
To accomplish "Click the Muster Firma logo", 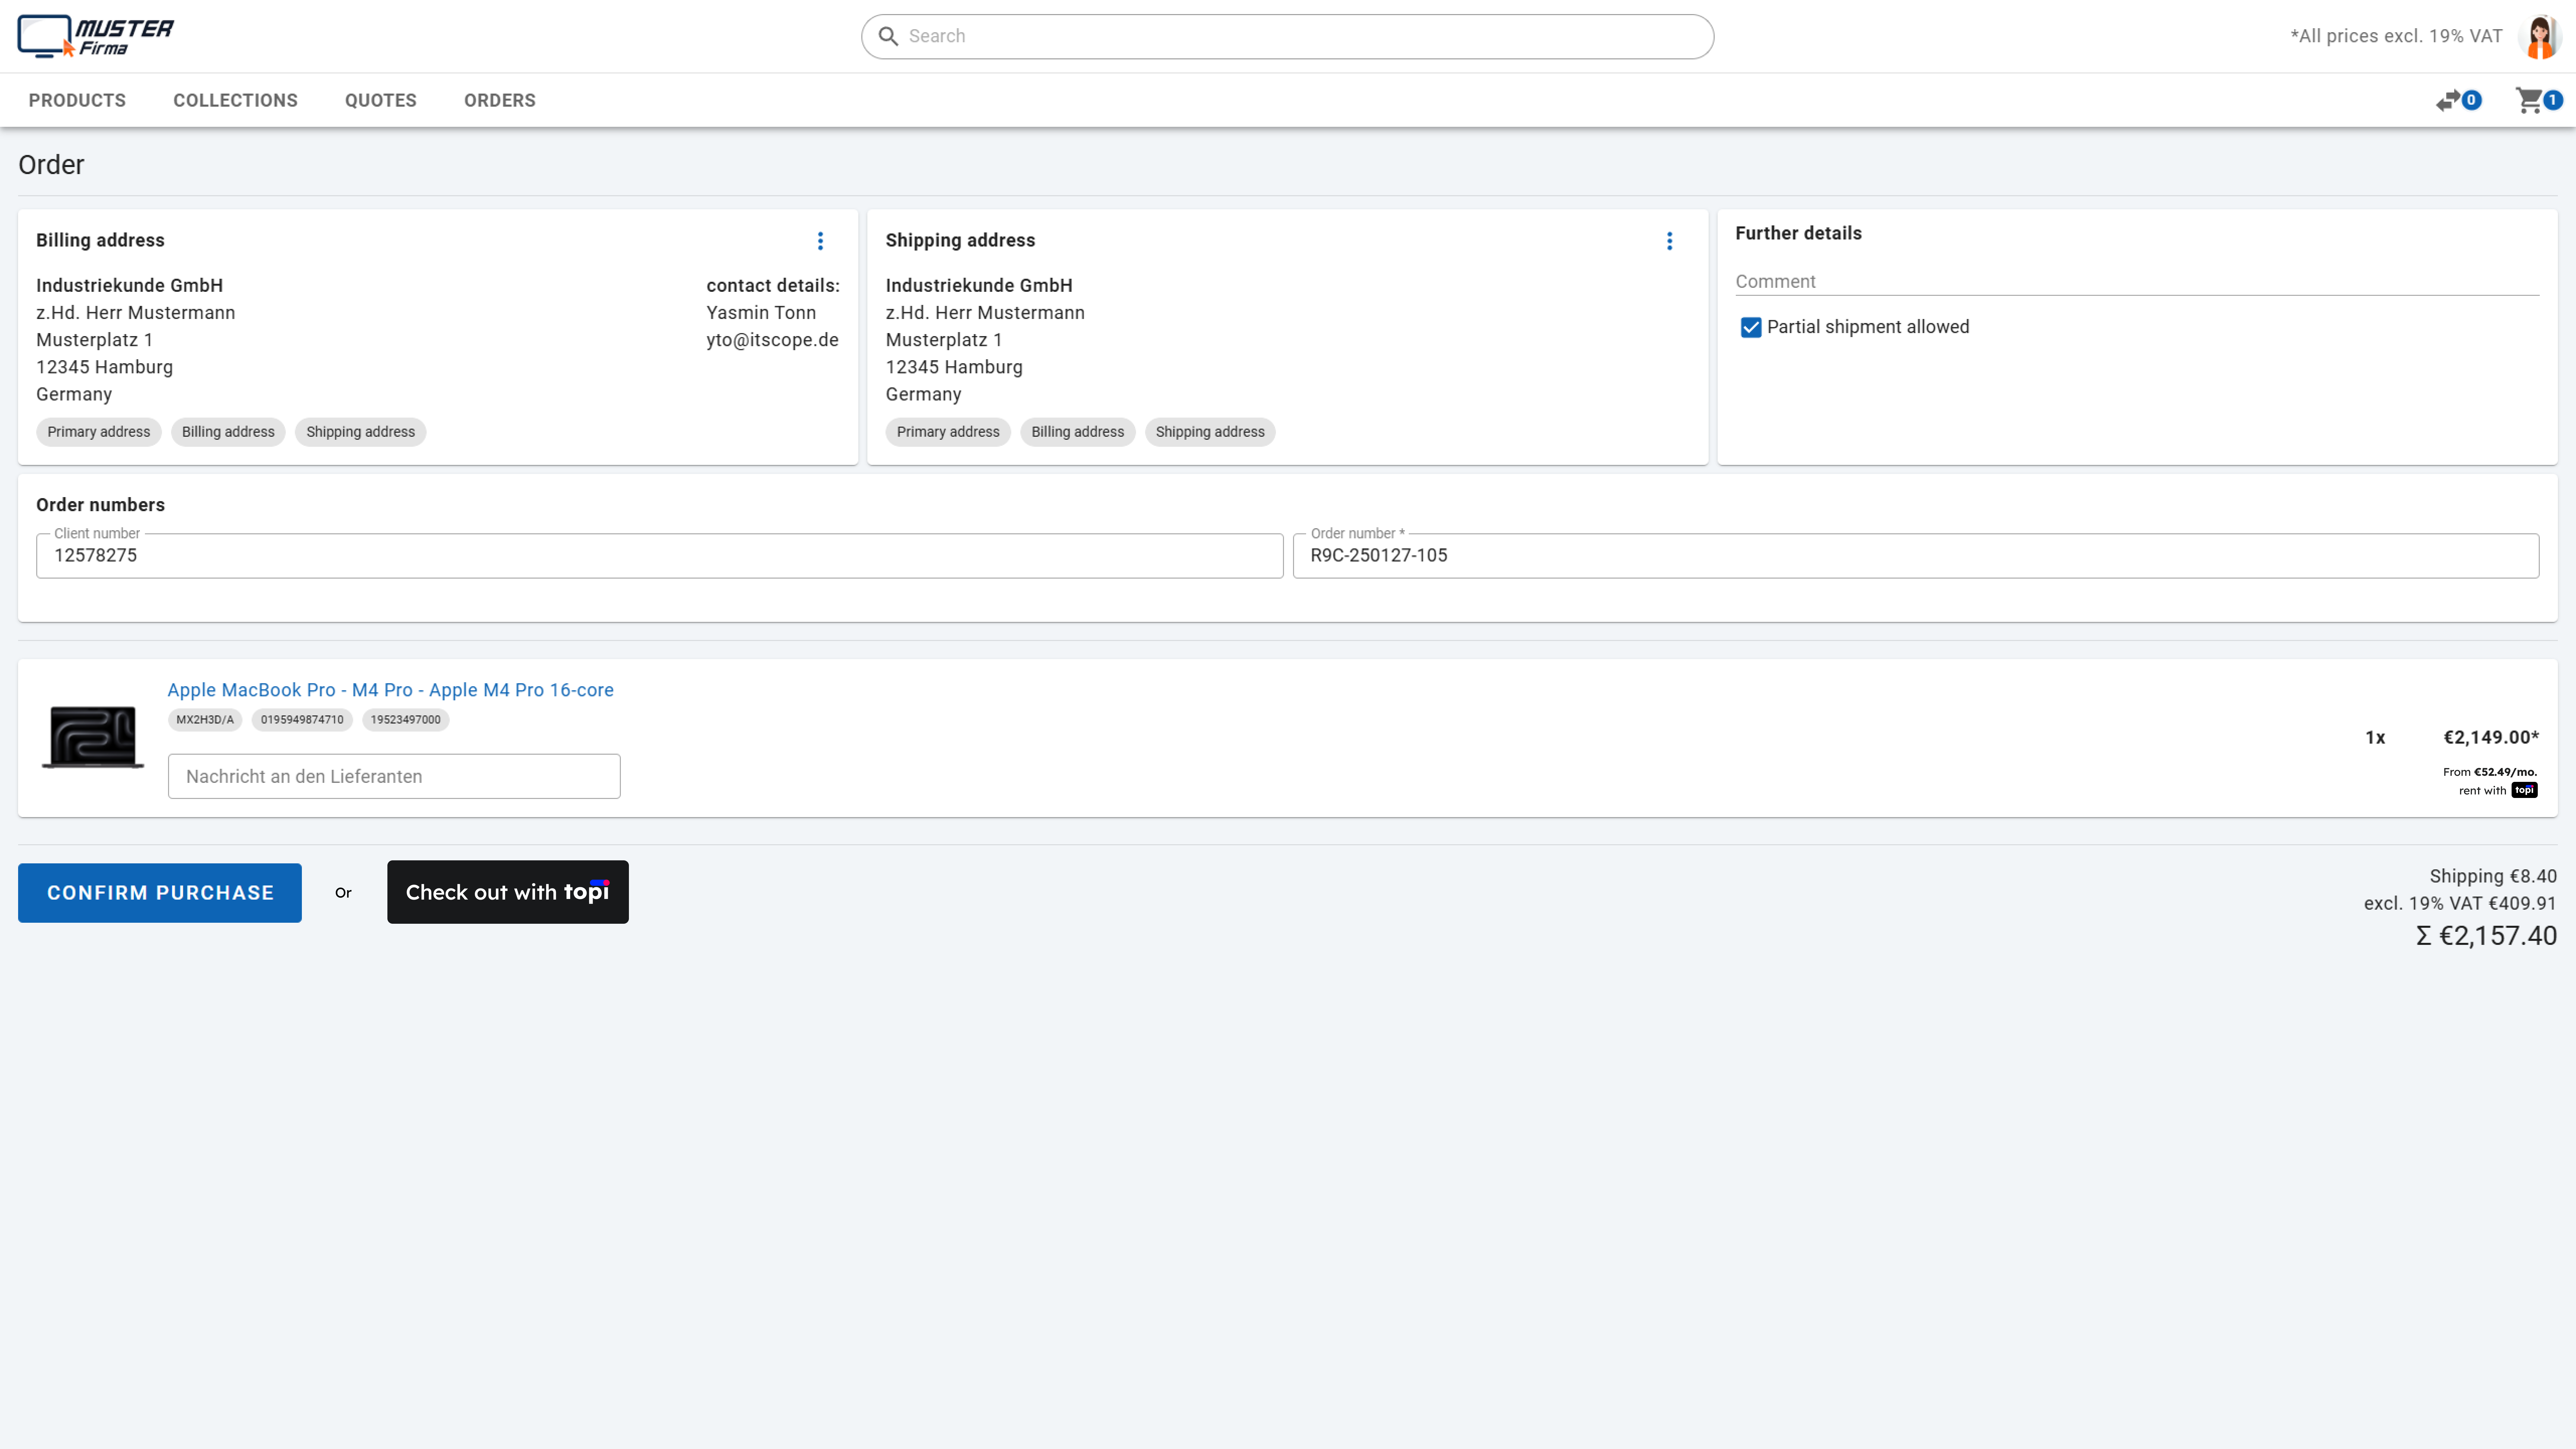I will (95, 36).
